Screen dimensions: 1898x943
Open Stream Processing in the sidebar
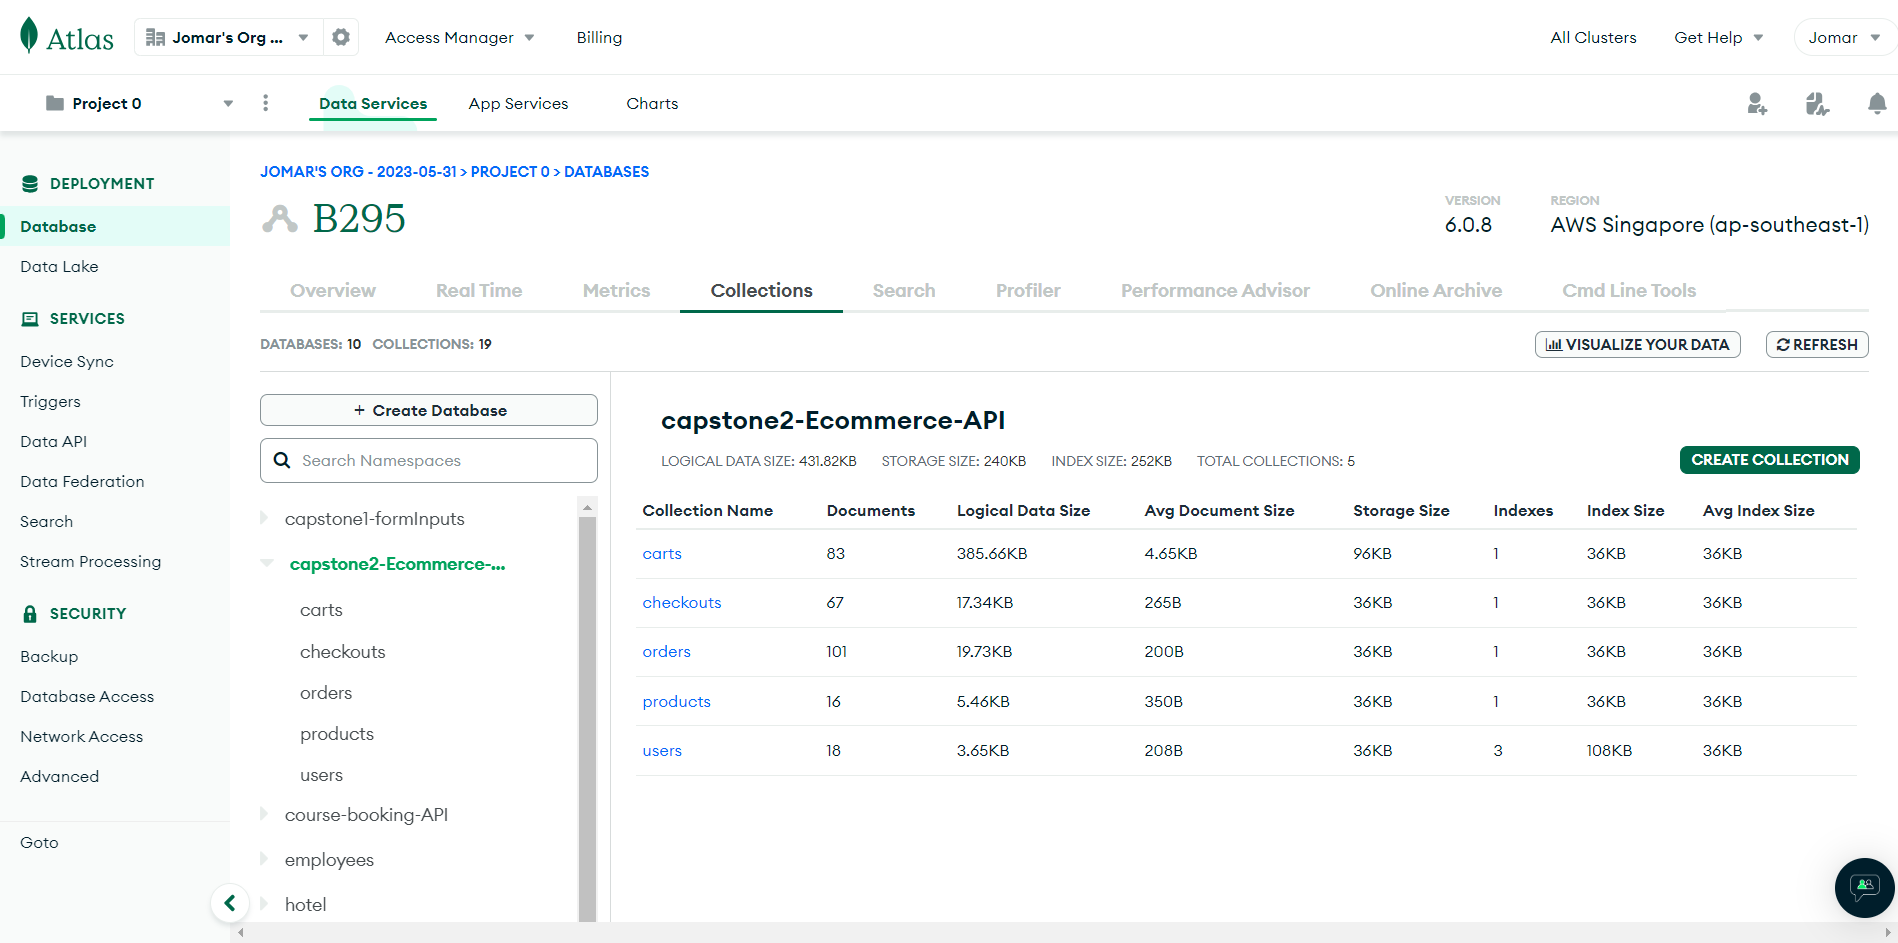[90, 561]
